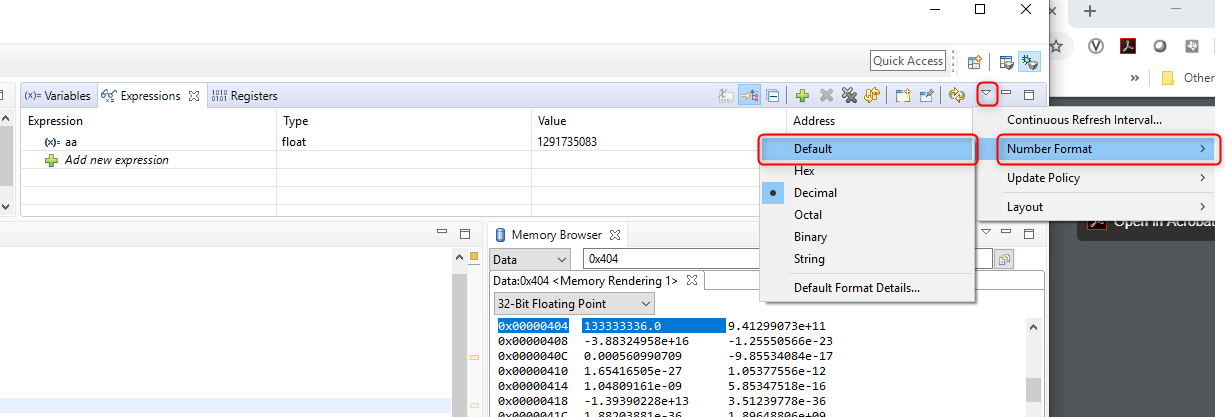
Task: Click the Open Perspective icon near Quick Access
Action: (975, 61)
